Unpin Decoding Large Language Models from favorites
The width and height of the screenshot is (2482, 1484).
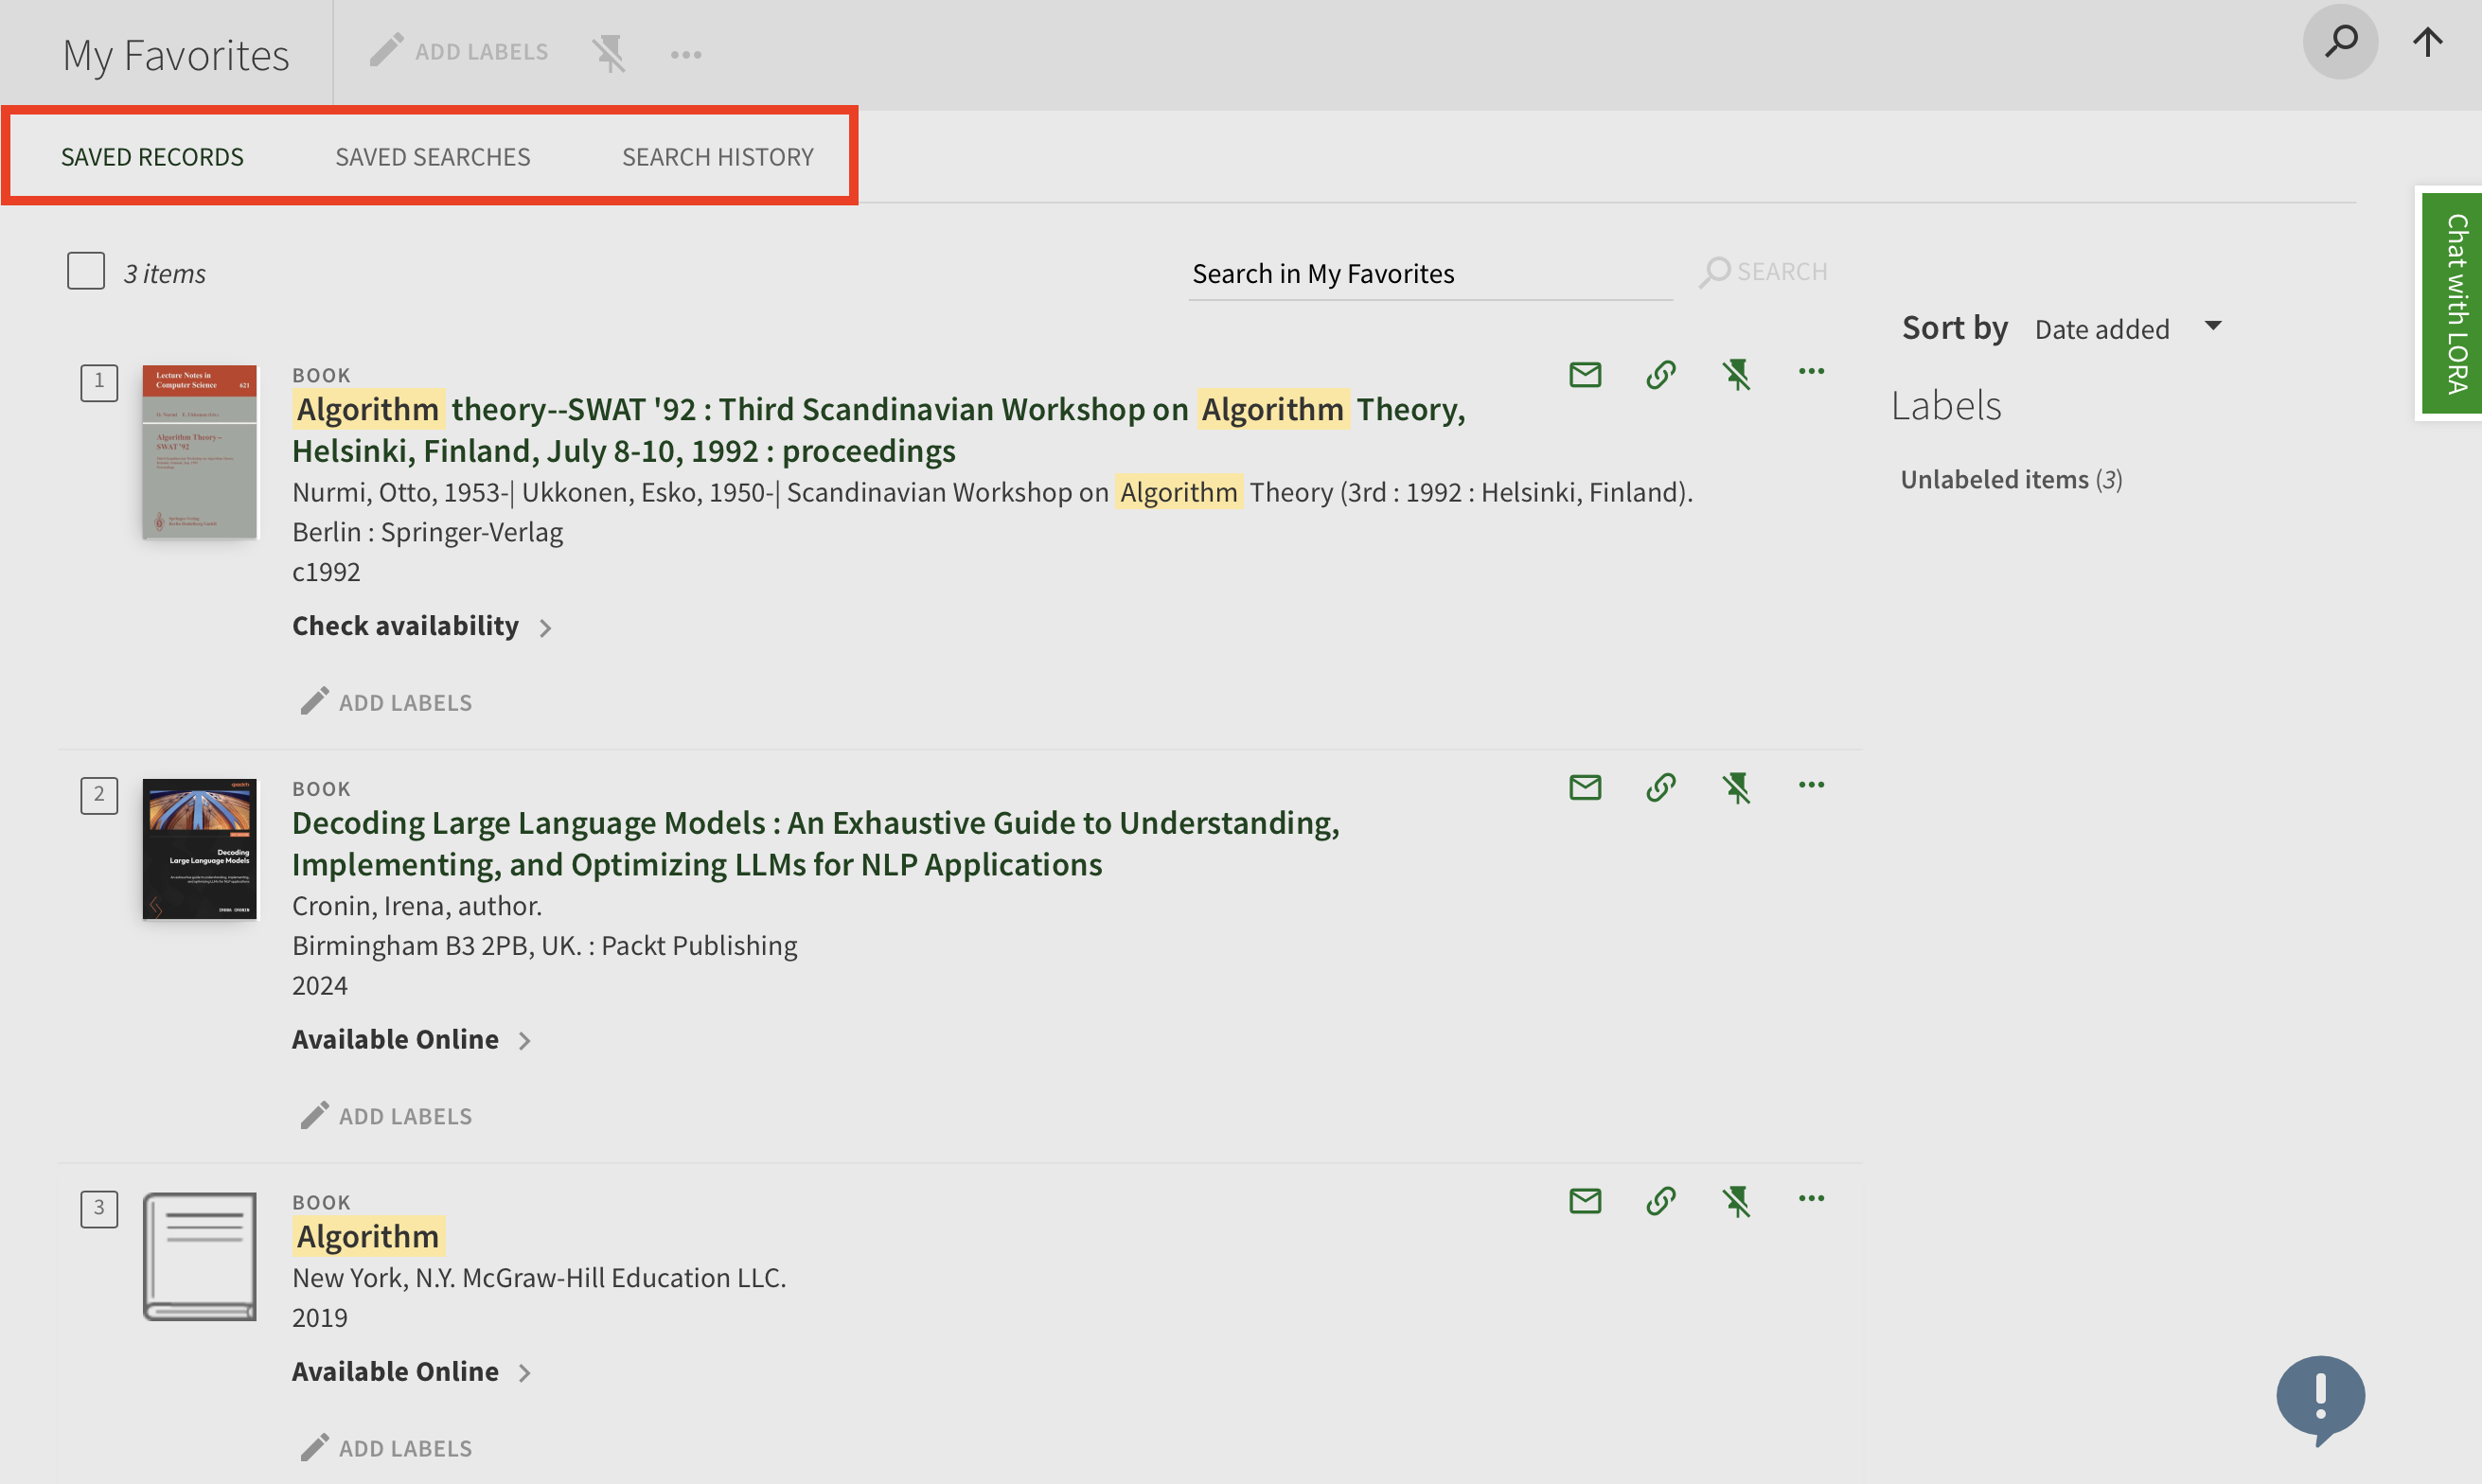click(x=1736, y=788)
